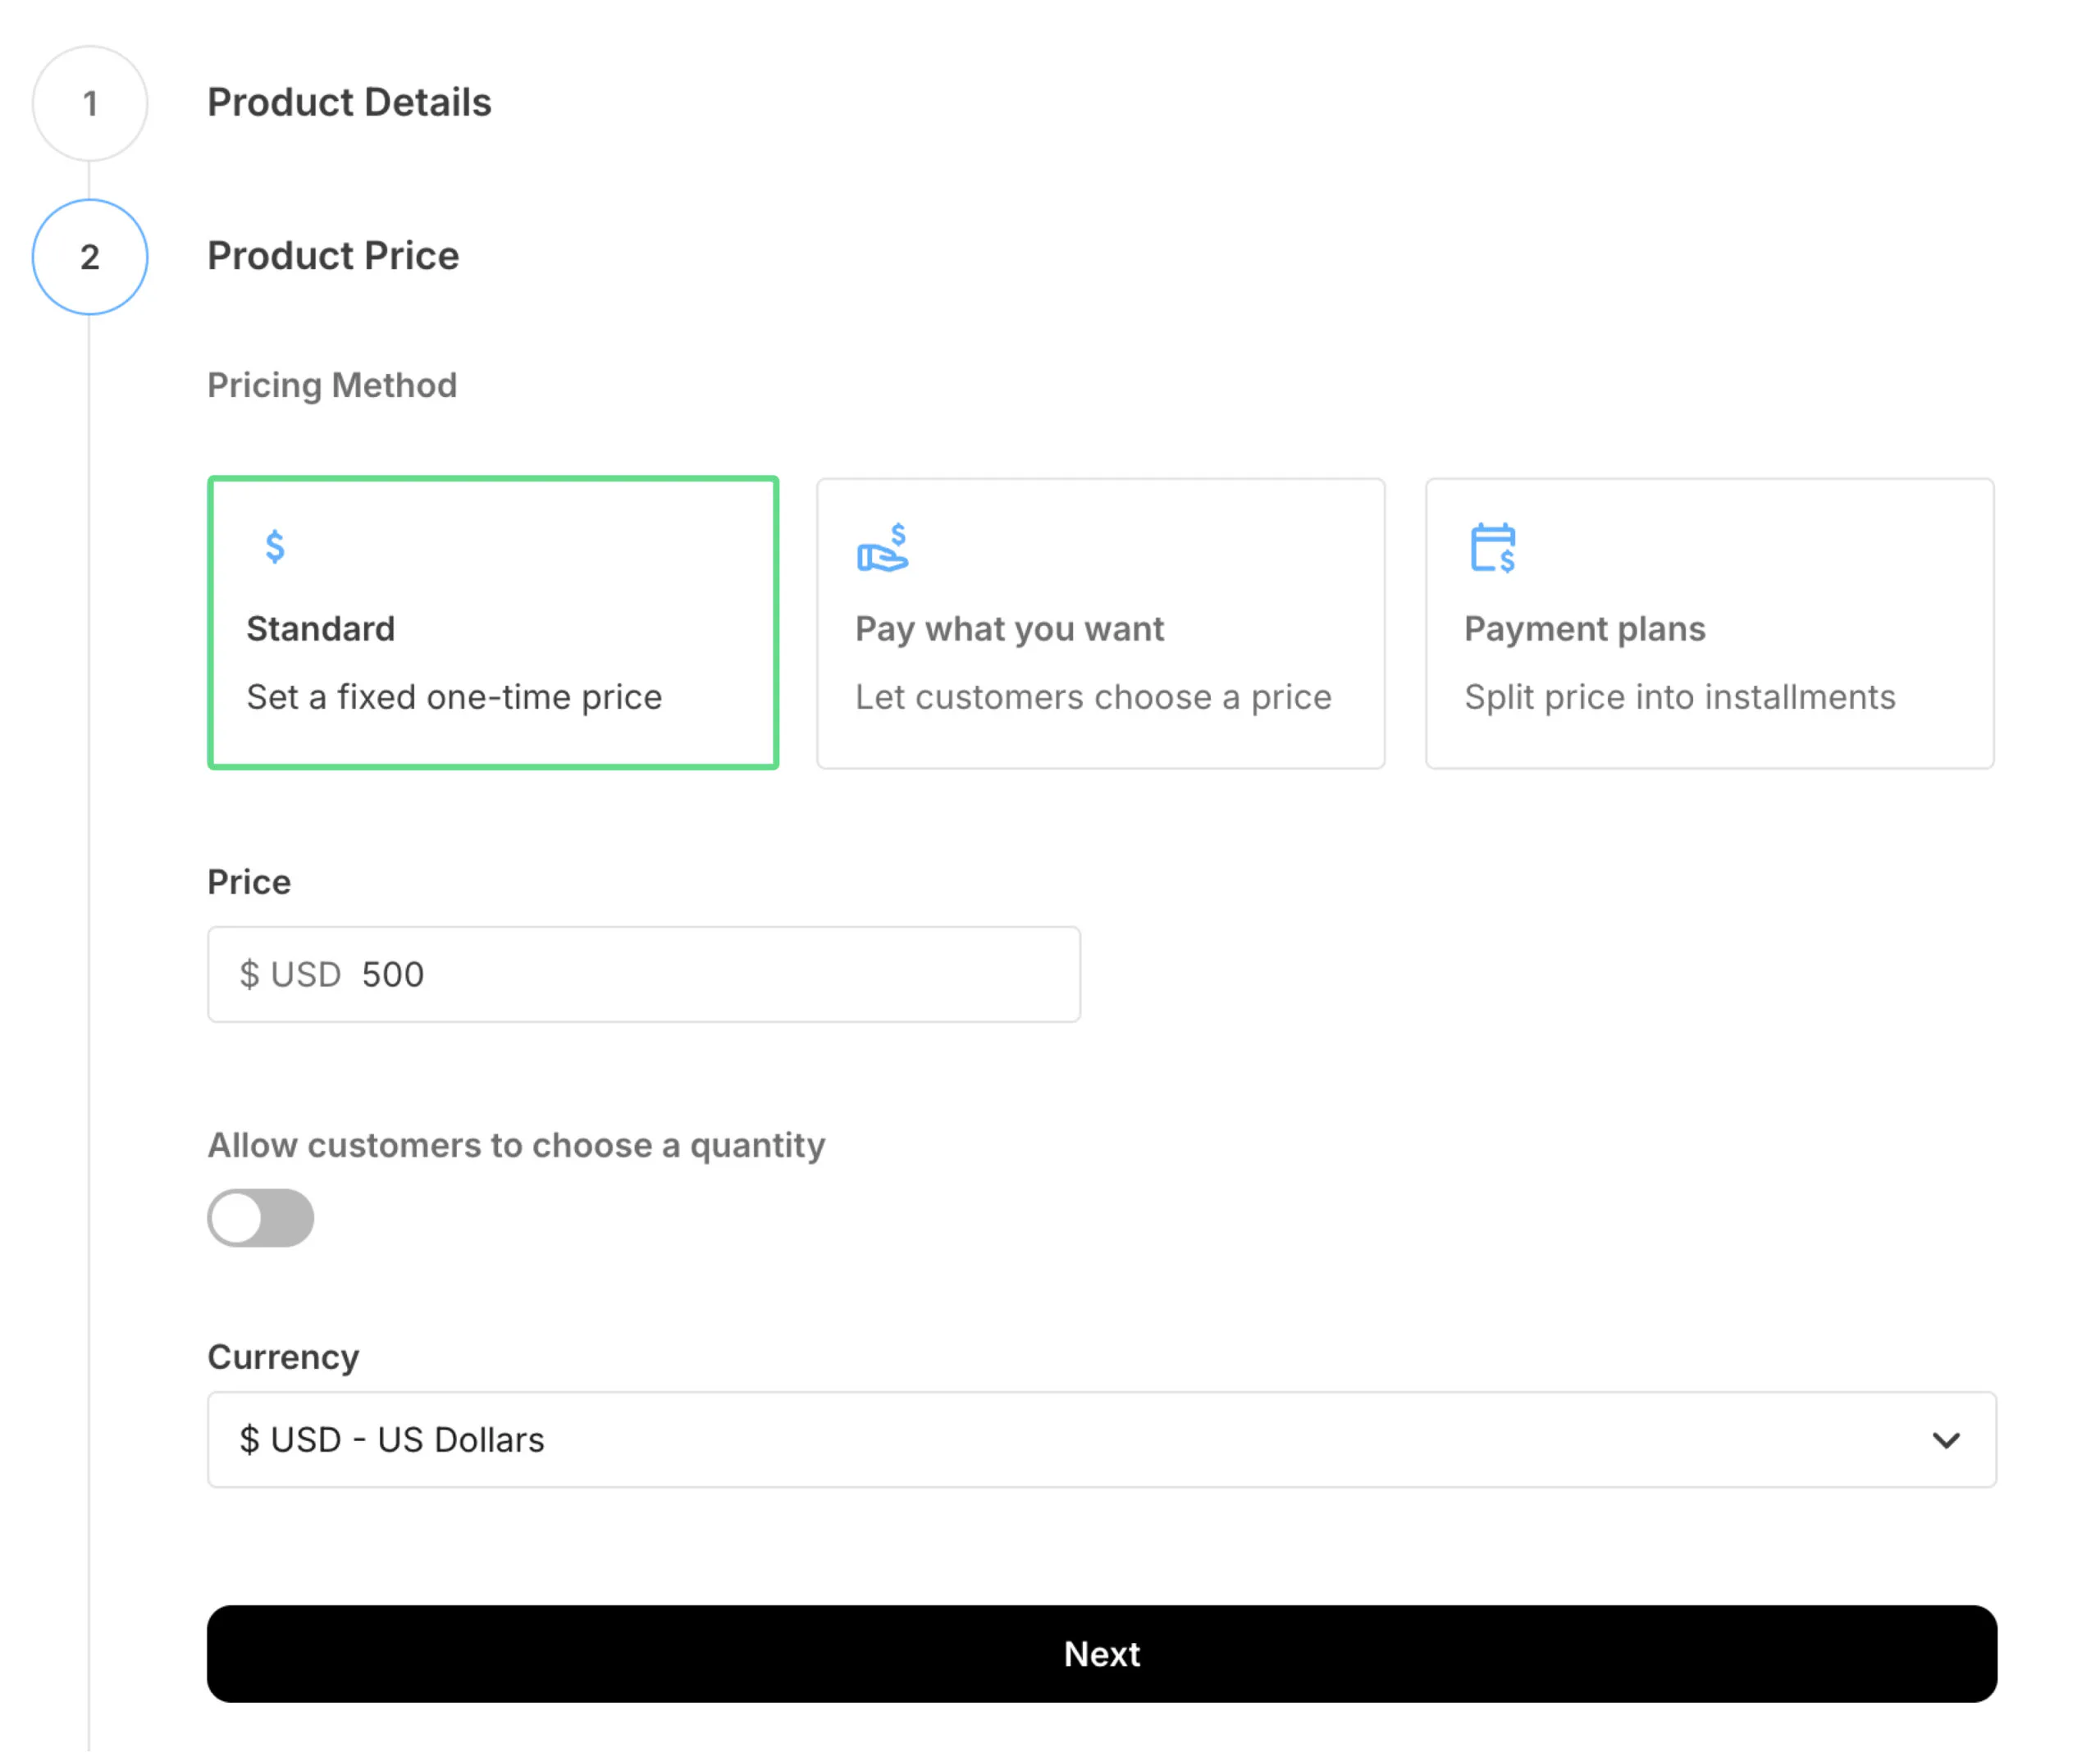Screen dimensions: 2100x1752
Task: Click the calendar dollar icon
Action: pyautogui.click(x=1493, y=548)
